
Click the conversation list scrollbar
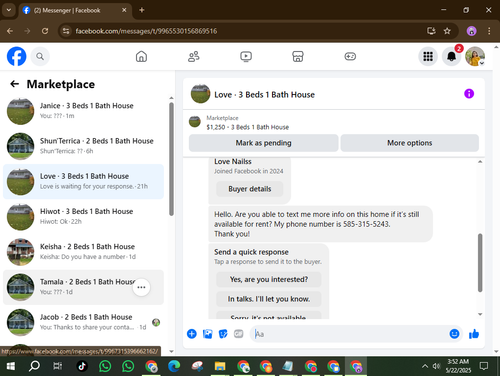171,159
